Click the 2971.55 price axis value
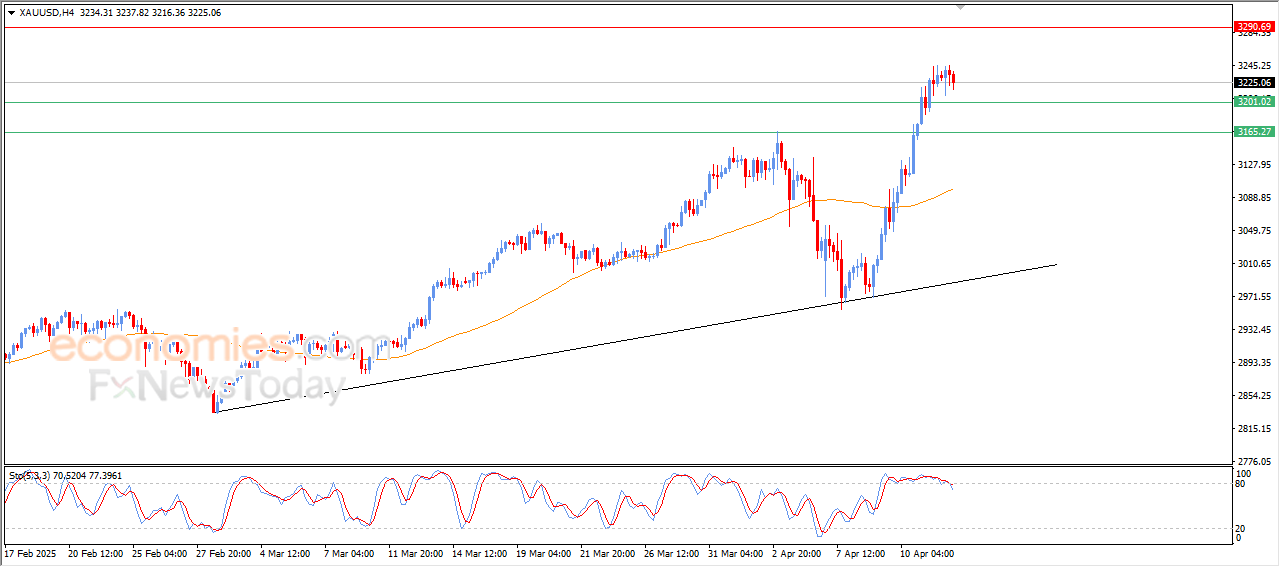Screen dimensions: 1280x567 tap(1254, 297)
